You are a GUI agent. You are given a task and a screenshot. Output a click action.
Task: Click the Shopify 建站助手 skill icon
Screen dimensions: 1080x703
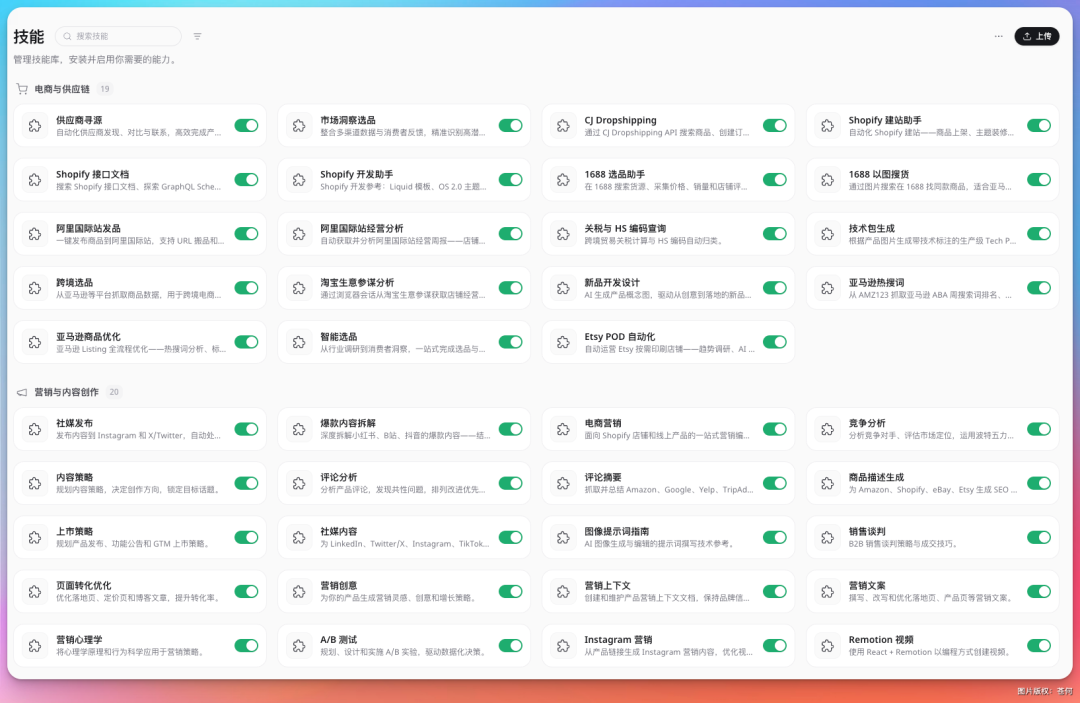point(827,125)
